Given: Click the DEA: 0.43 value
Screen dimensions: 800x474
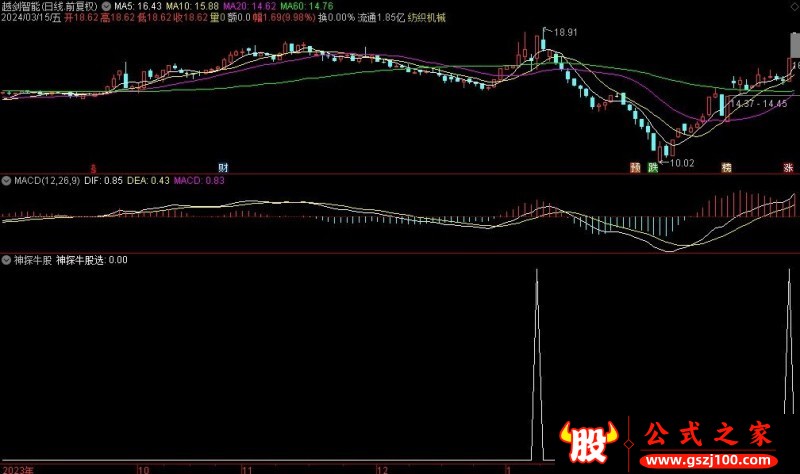Looking at the screenshot, I should [148, 181].
